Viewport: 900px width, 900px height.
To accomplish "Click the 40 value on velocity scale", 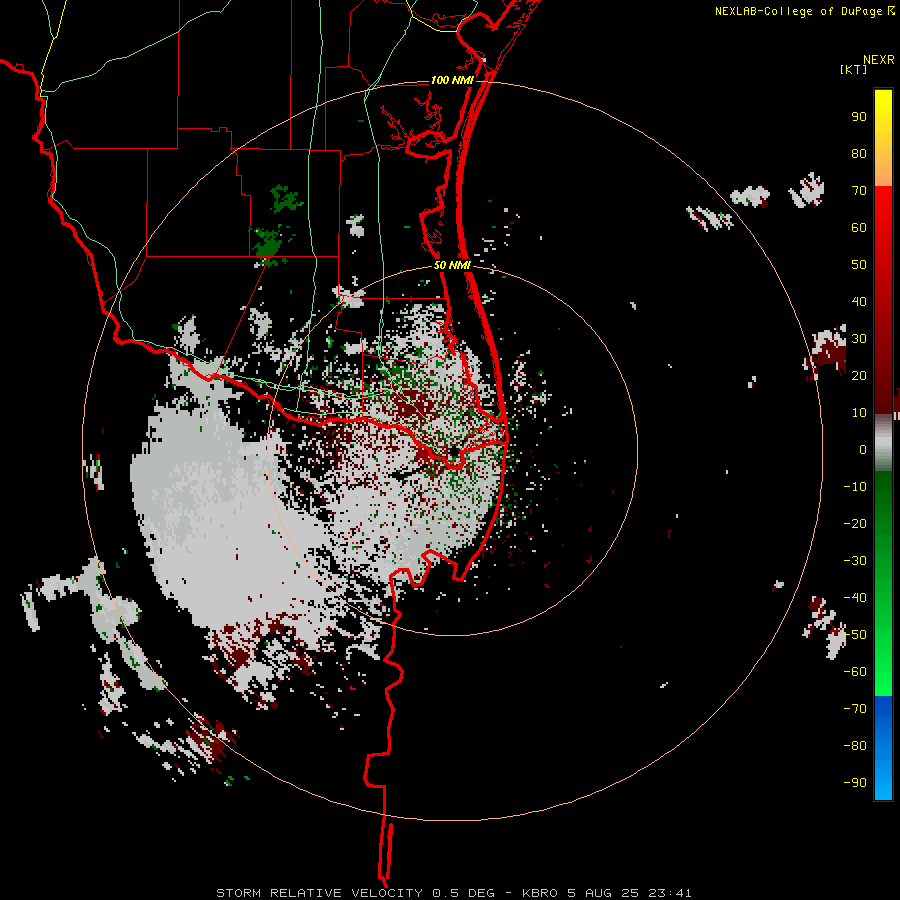I will click(x=859, y=302).
